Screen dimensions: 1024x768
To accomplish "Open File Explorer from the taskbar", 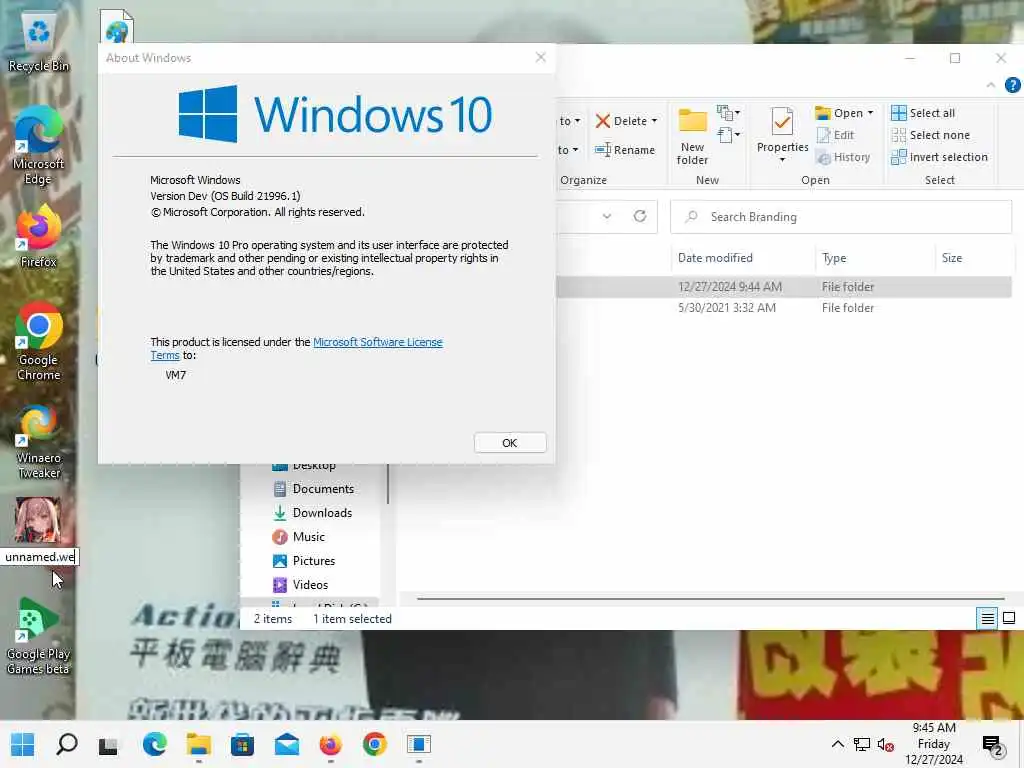I will tap(199, 744).
